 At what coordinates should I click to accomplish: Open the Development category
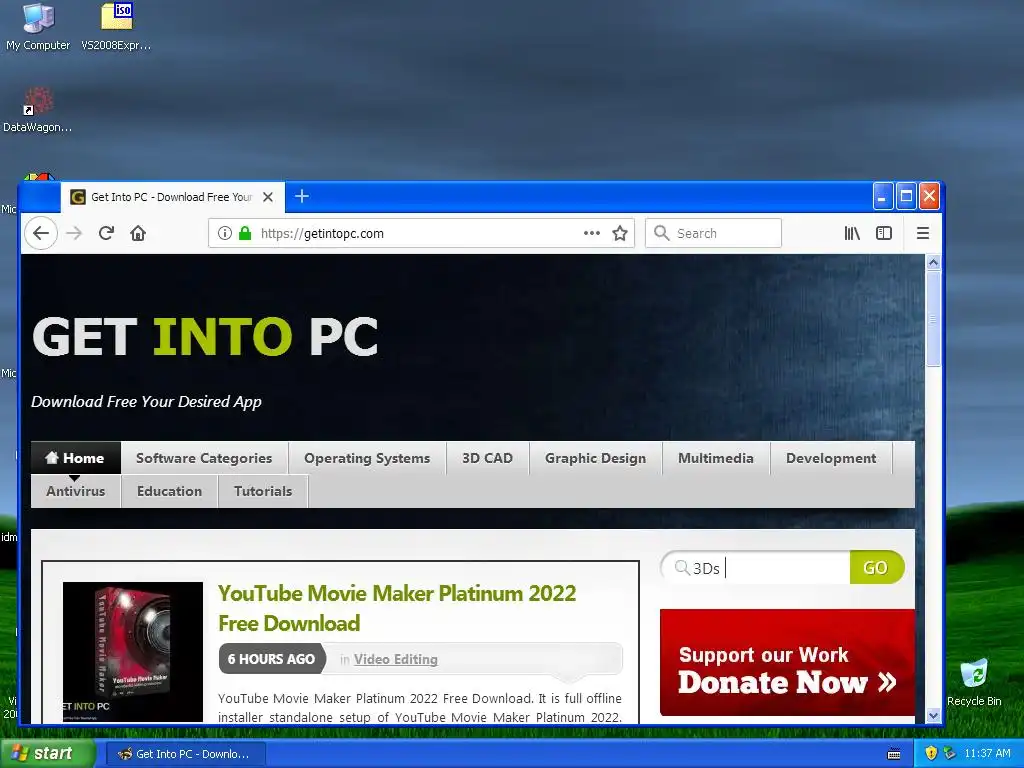(x=831, y=458)
